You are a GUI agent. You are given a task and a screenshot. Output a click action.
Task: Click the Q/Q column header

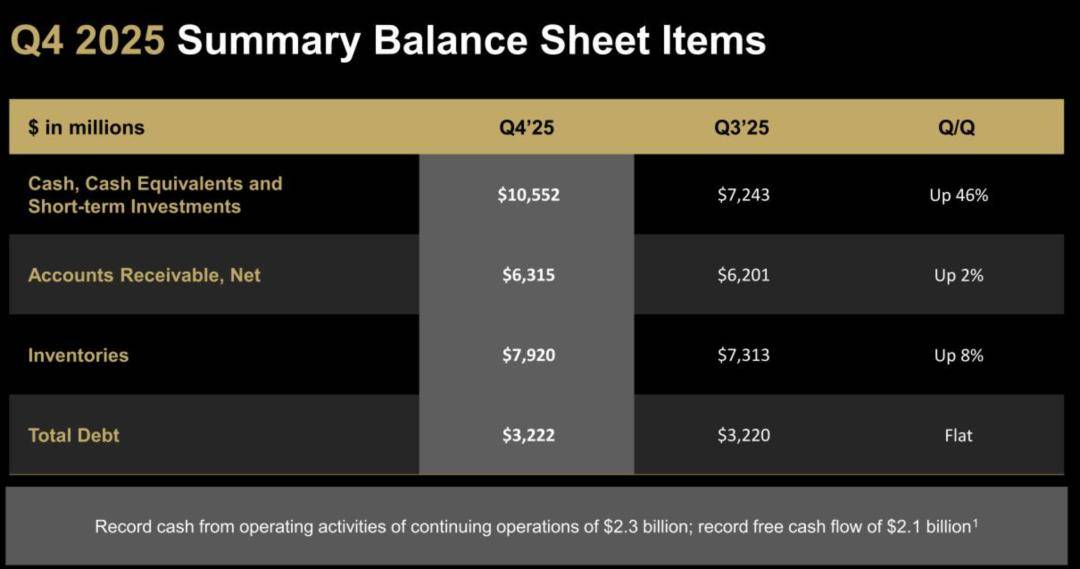pos(957,127)
